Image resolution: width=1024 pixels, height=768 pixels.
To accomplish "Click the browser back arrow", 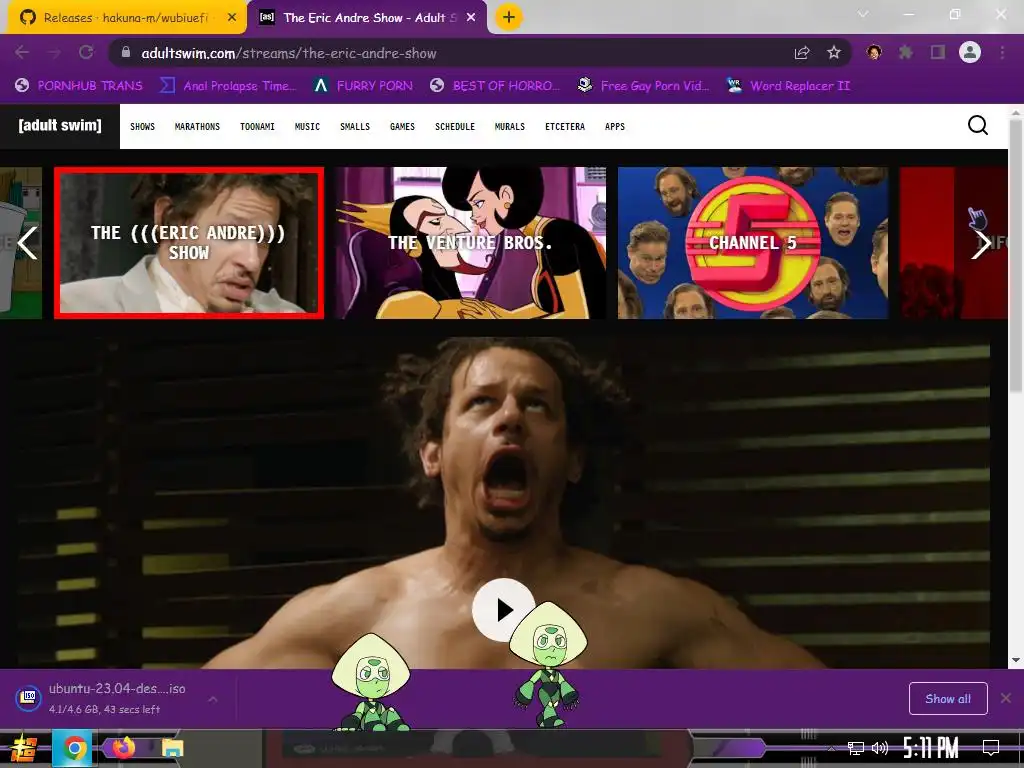I will 22,53.
